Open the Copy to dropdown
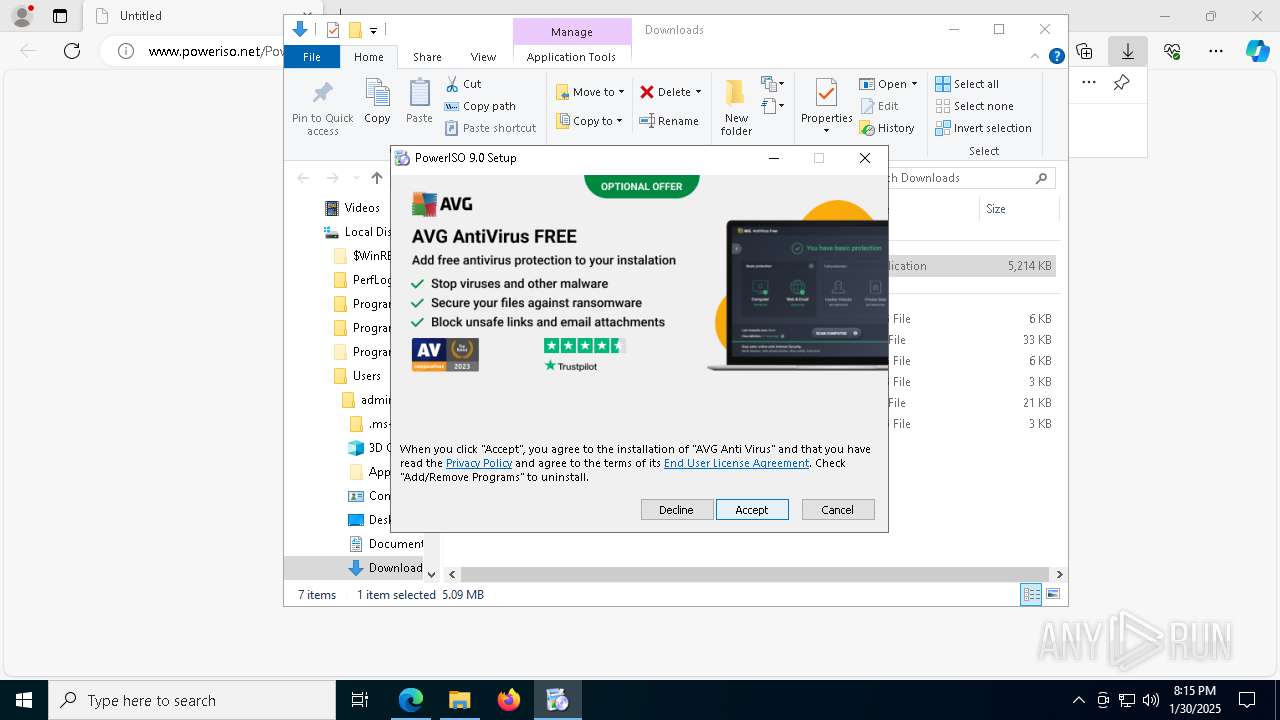The width and height of the screenshot is (1280, 720). 589,121
